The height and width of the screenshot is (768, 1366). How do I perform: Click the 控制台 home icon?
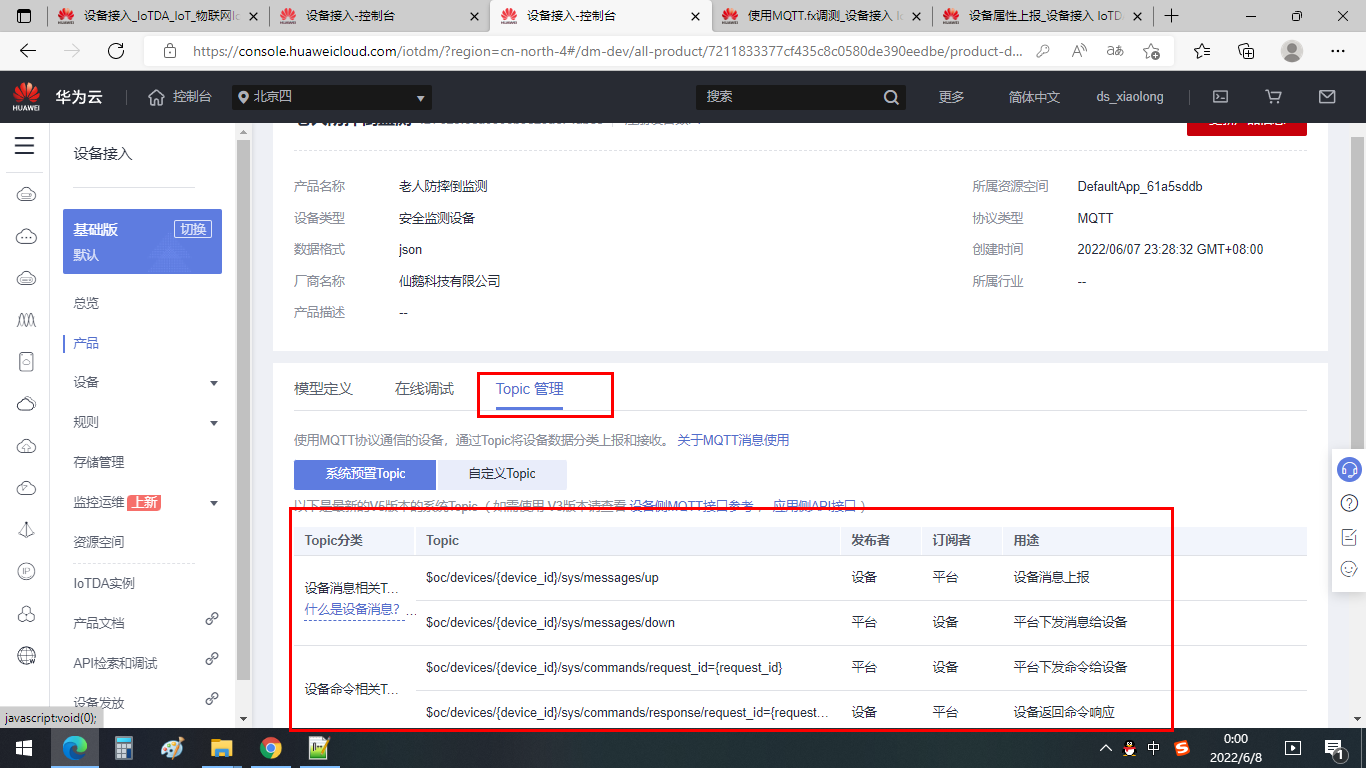coord(156,97)
